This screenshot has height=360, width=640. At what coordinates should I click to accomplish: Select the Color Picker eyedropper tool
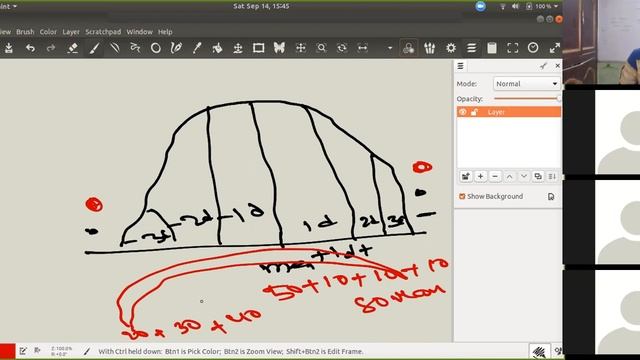point(197,48)
